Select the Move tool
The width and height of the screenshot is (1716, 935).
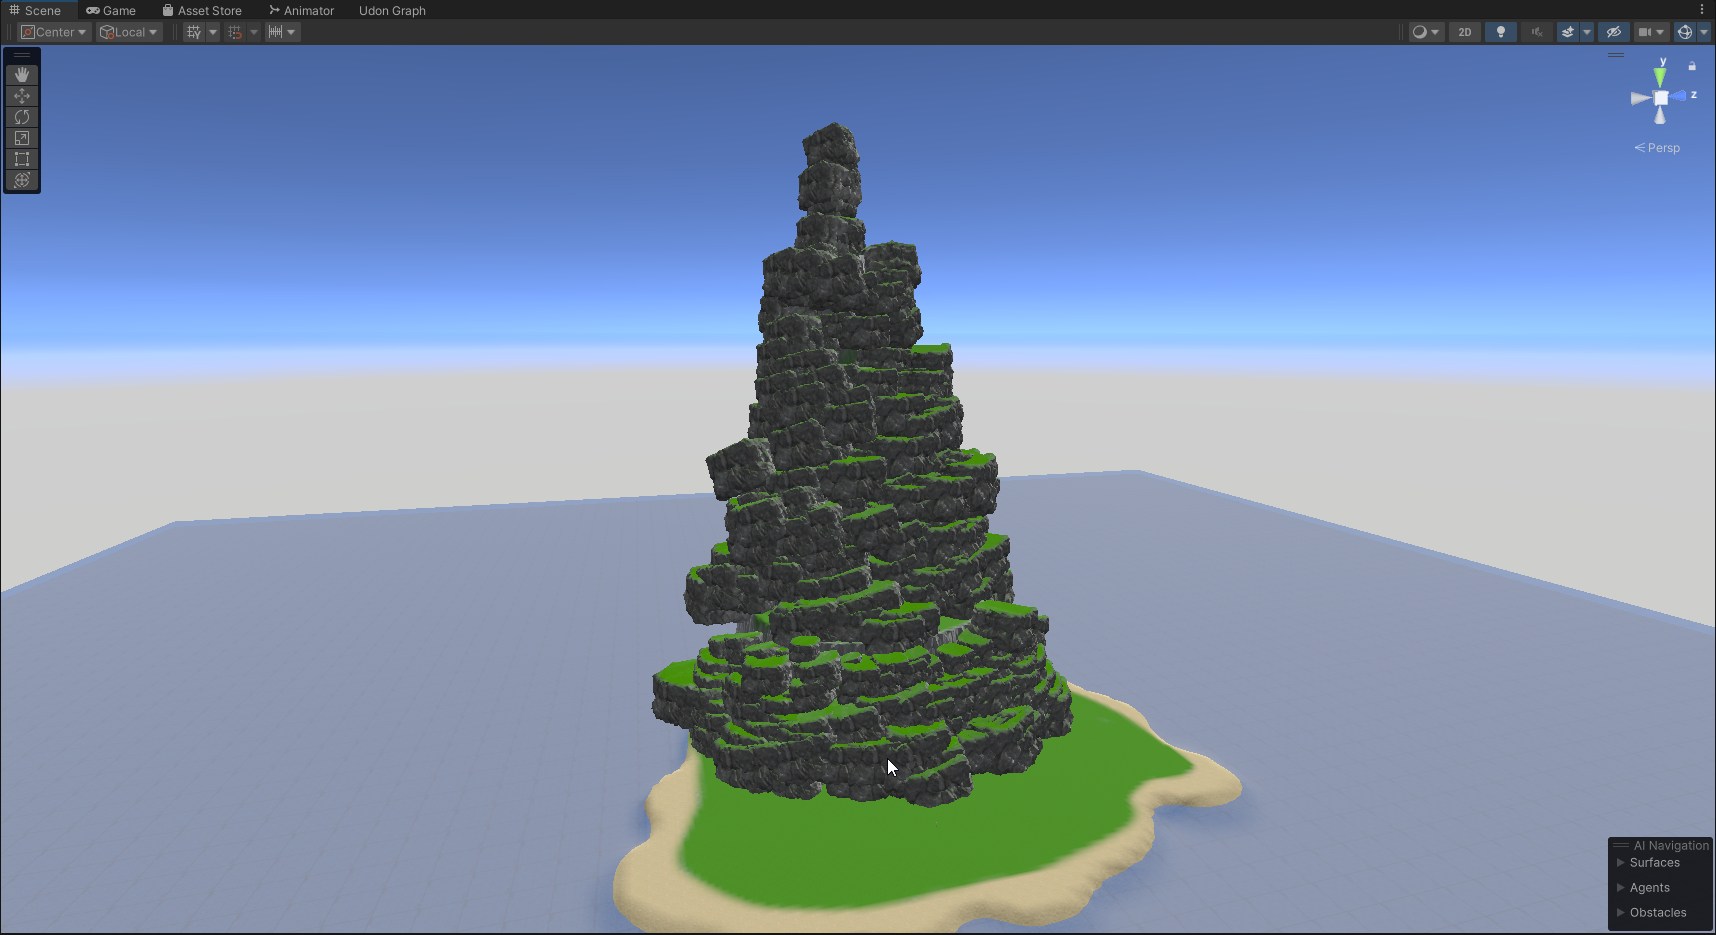pyautogui.click(x=22, y=96)
